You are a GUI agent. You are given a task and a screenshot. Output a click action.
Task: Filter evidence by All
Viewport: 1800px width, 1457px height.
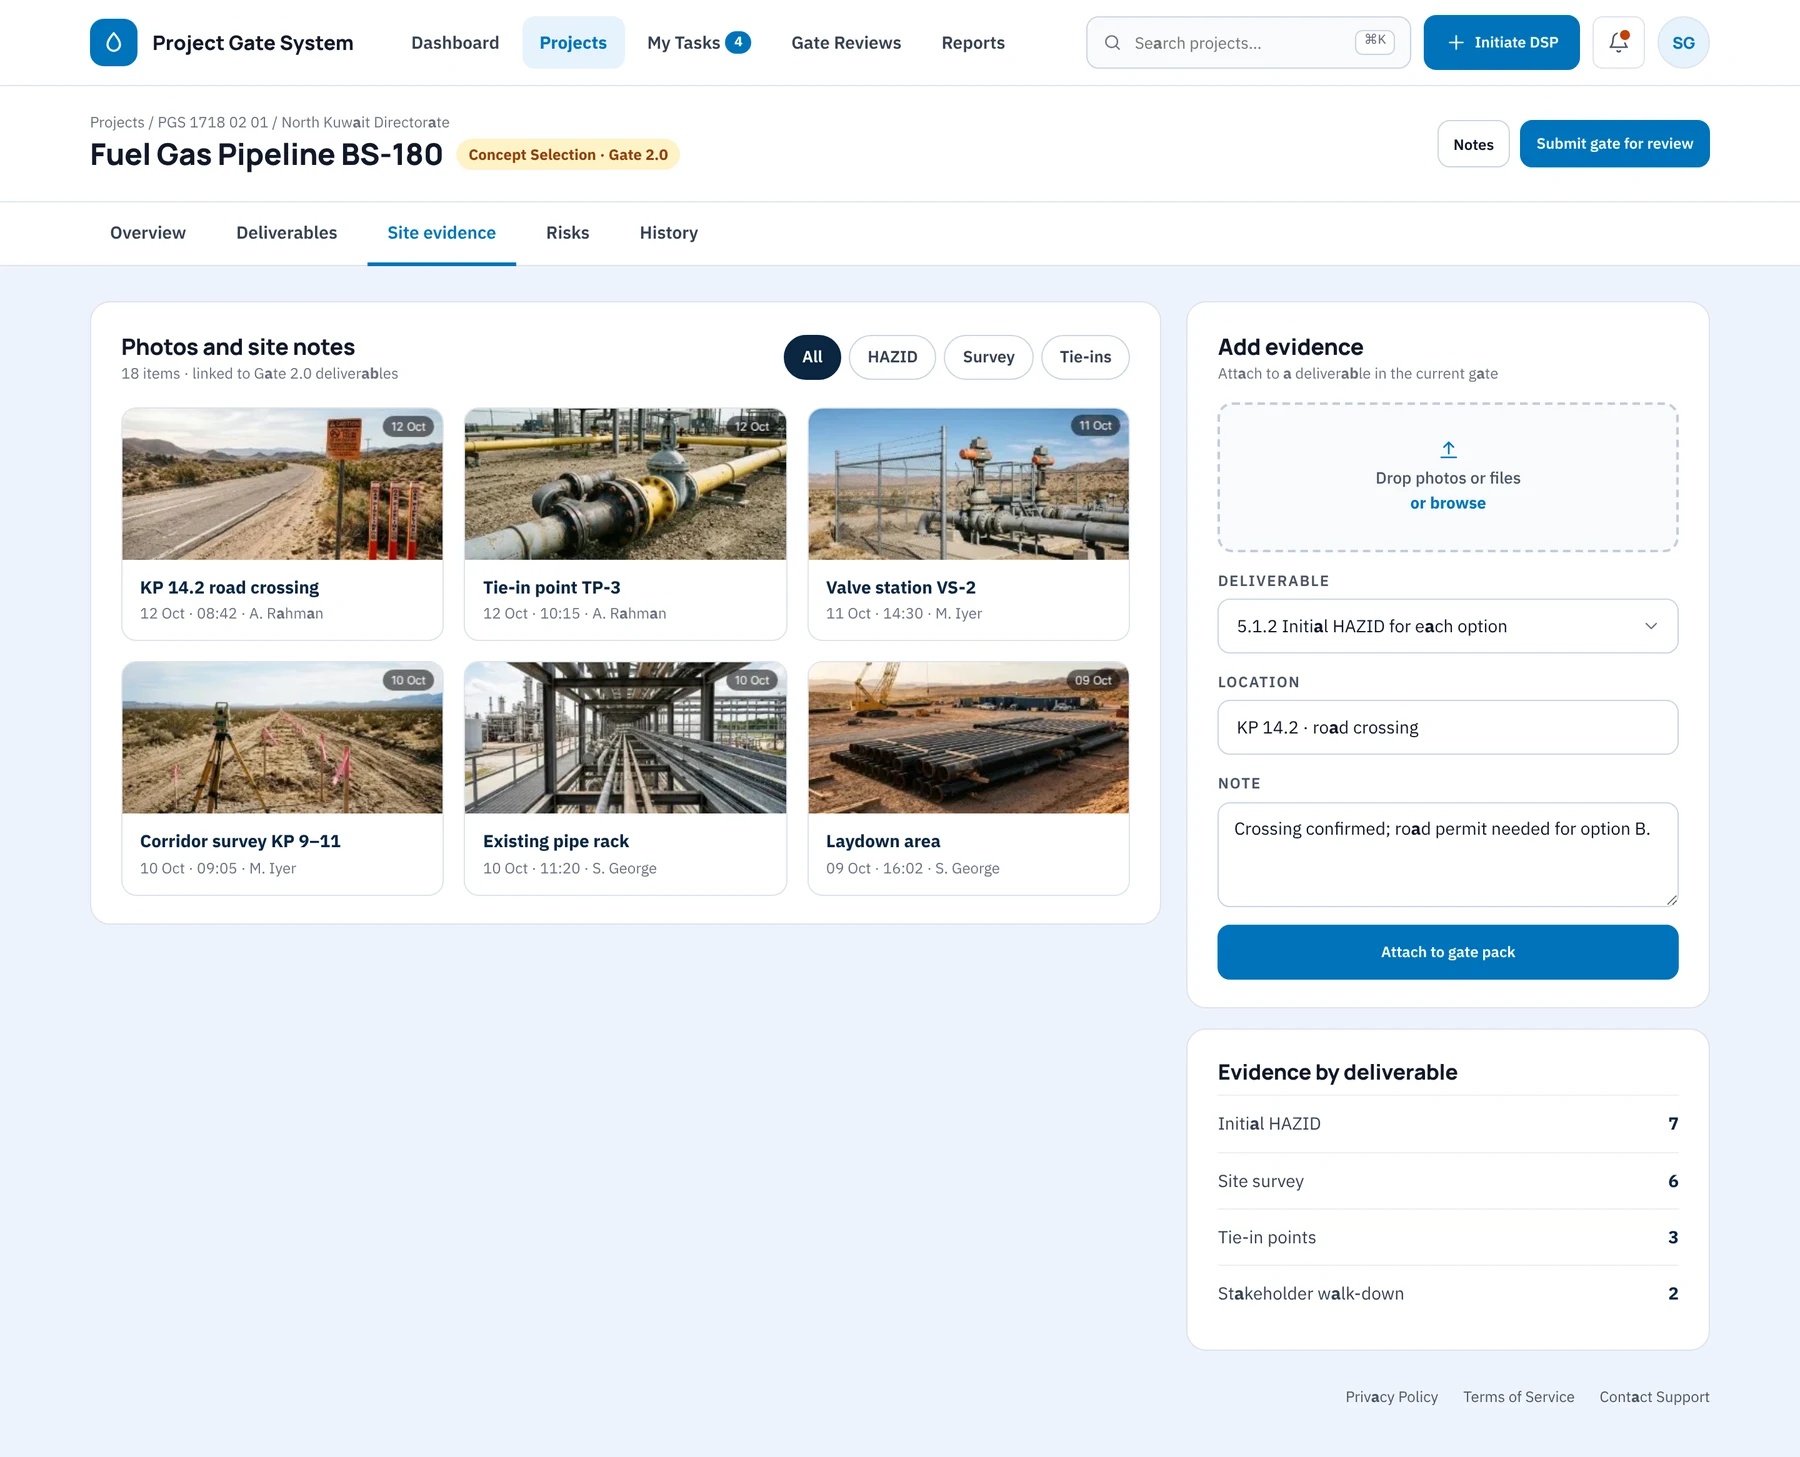[x=812, y=357]
